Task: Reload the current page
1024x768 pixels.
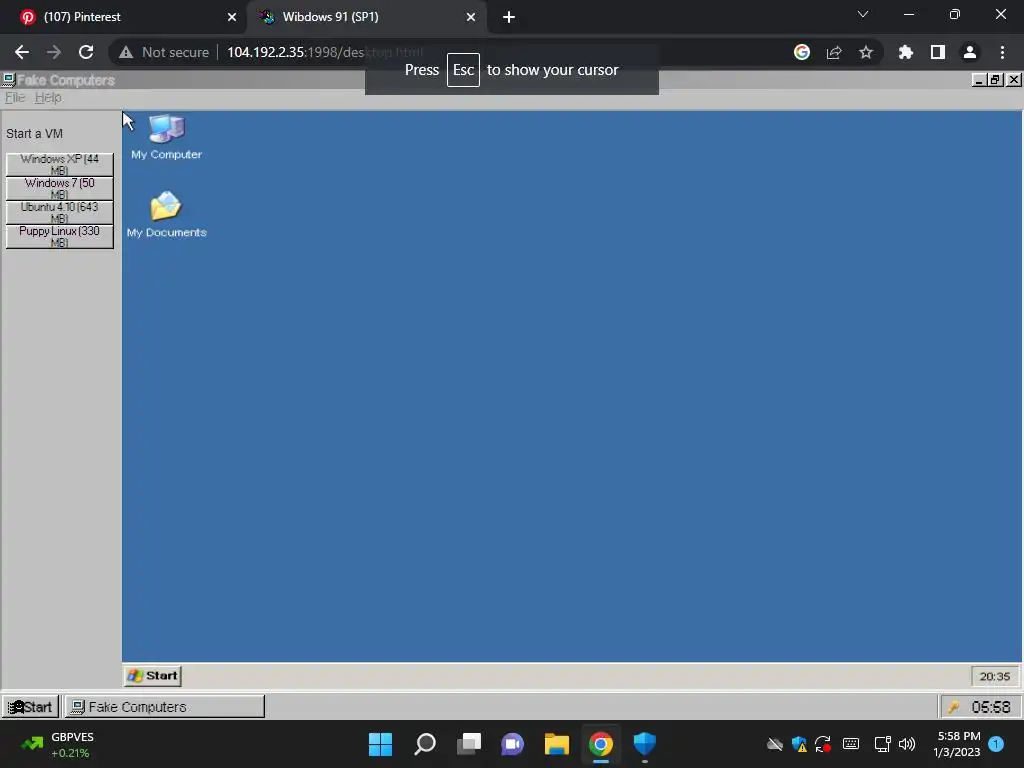Action: pos(86,52)
